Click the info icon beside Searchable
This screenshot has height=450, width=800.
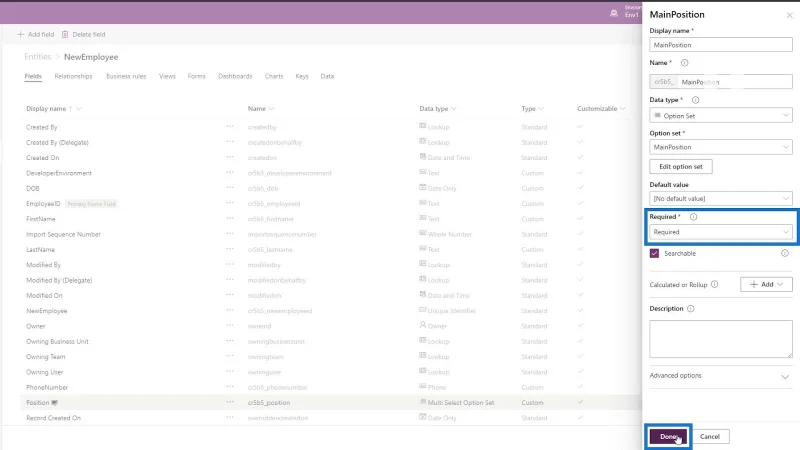pyautogui.click(x=785, y=253)
